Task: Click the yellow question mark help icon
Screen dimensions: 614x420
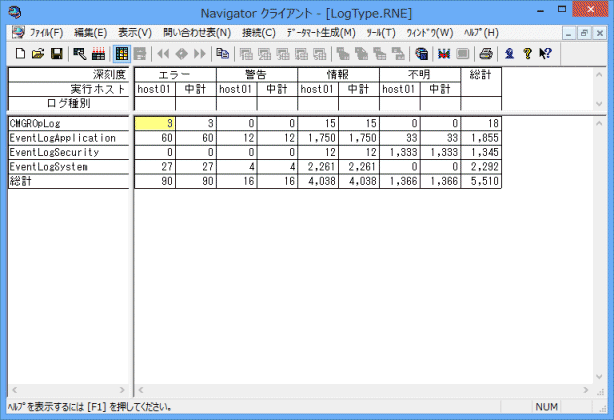Action: point(529,53)
